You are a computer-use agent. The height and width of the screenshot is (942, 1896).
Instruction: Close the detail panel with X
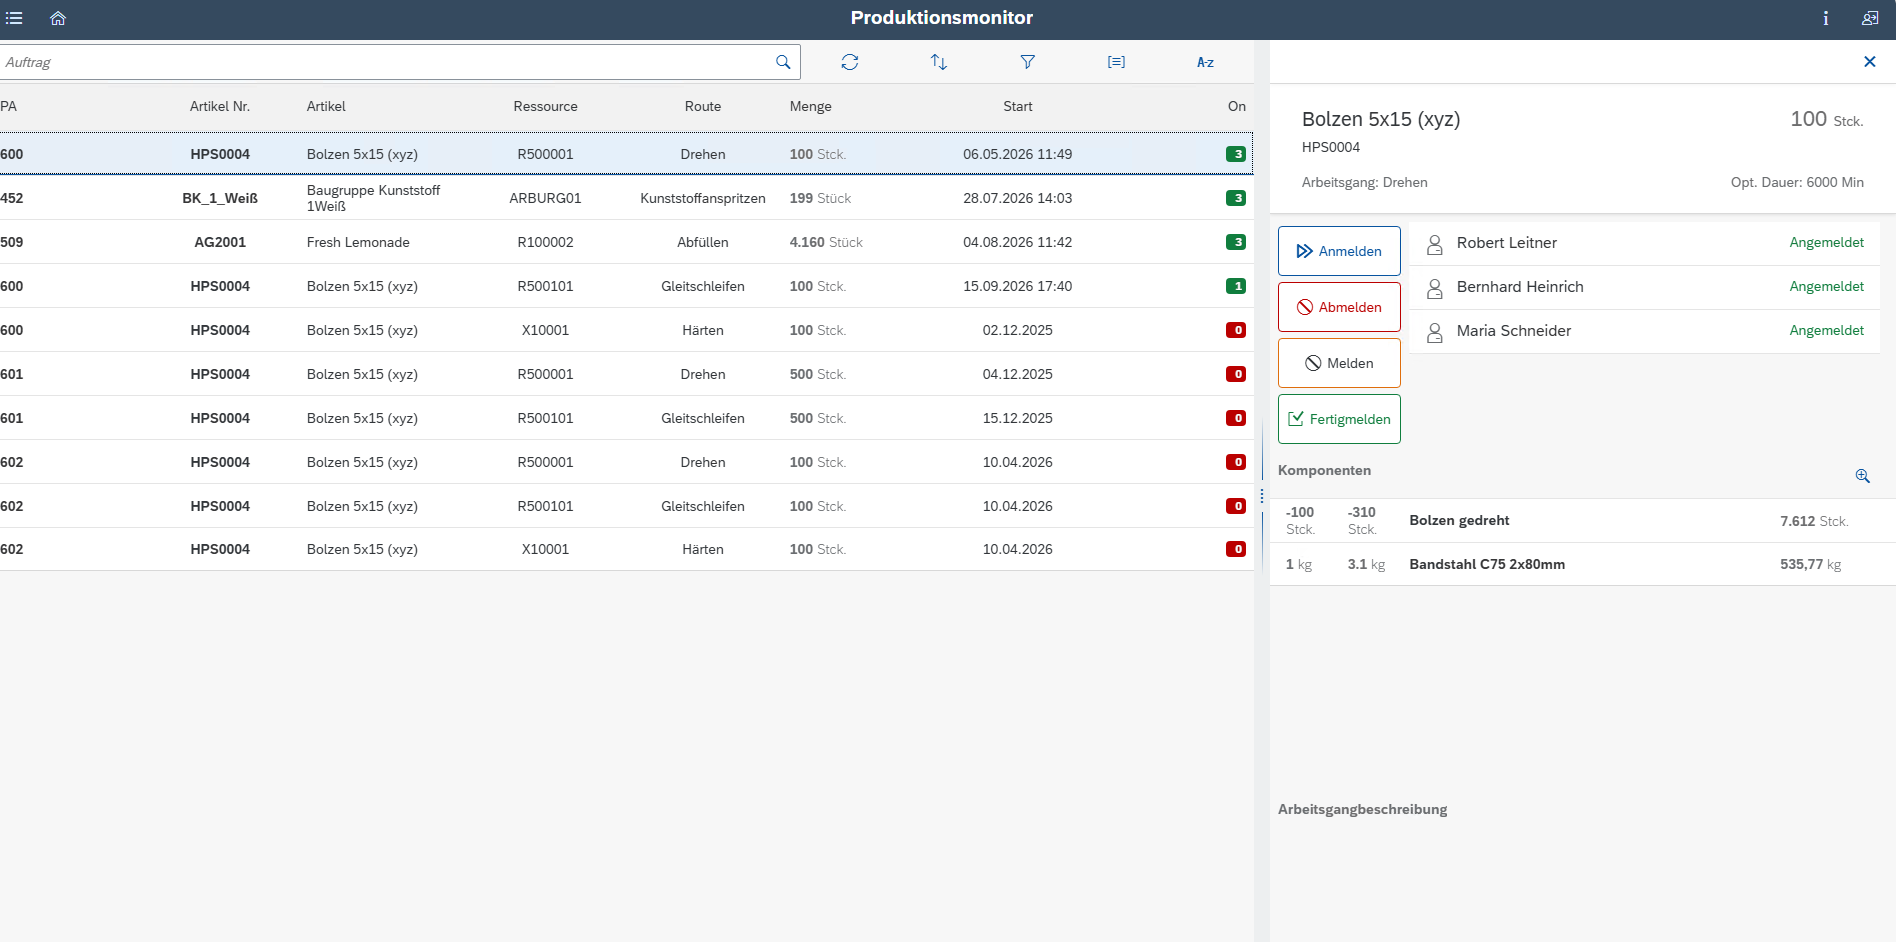(x=1870, y=62)
